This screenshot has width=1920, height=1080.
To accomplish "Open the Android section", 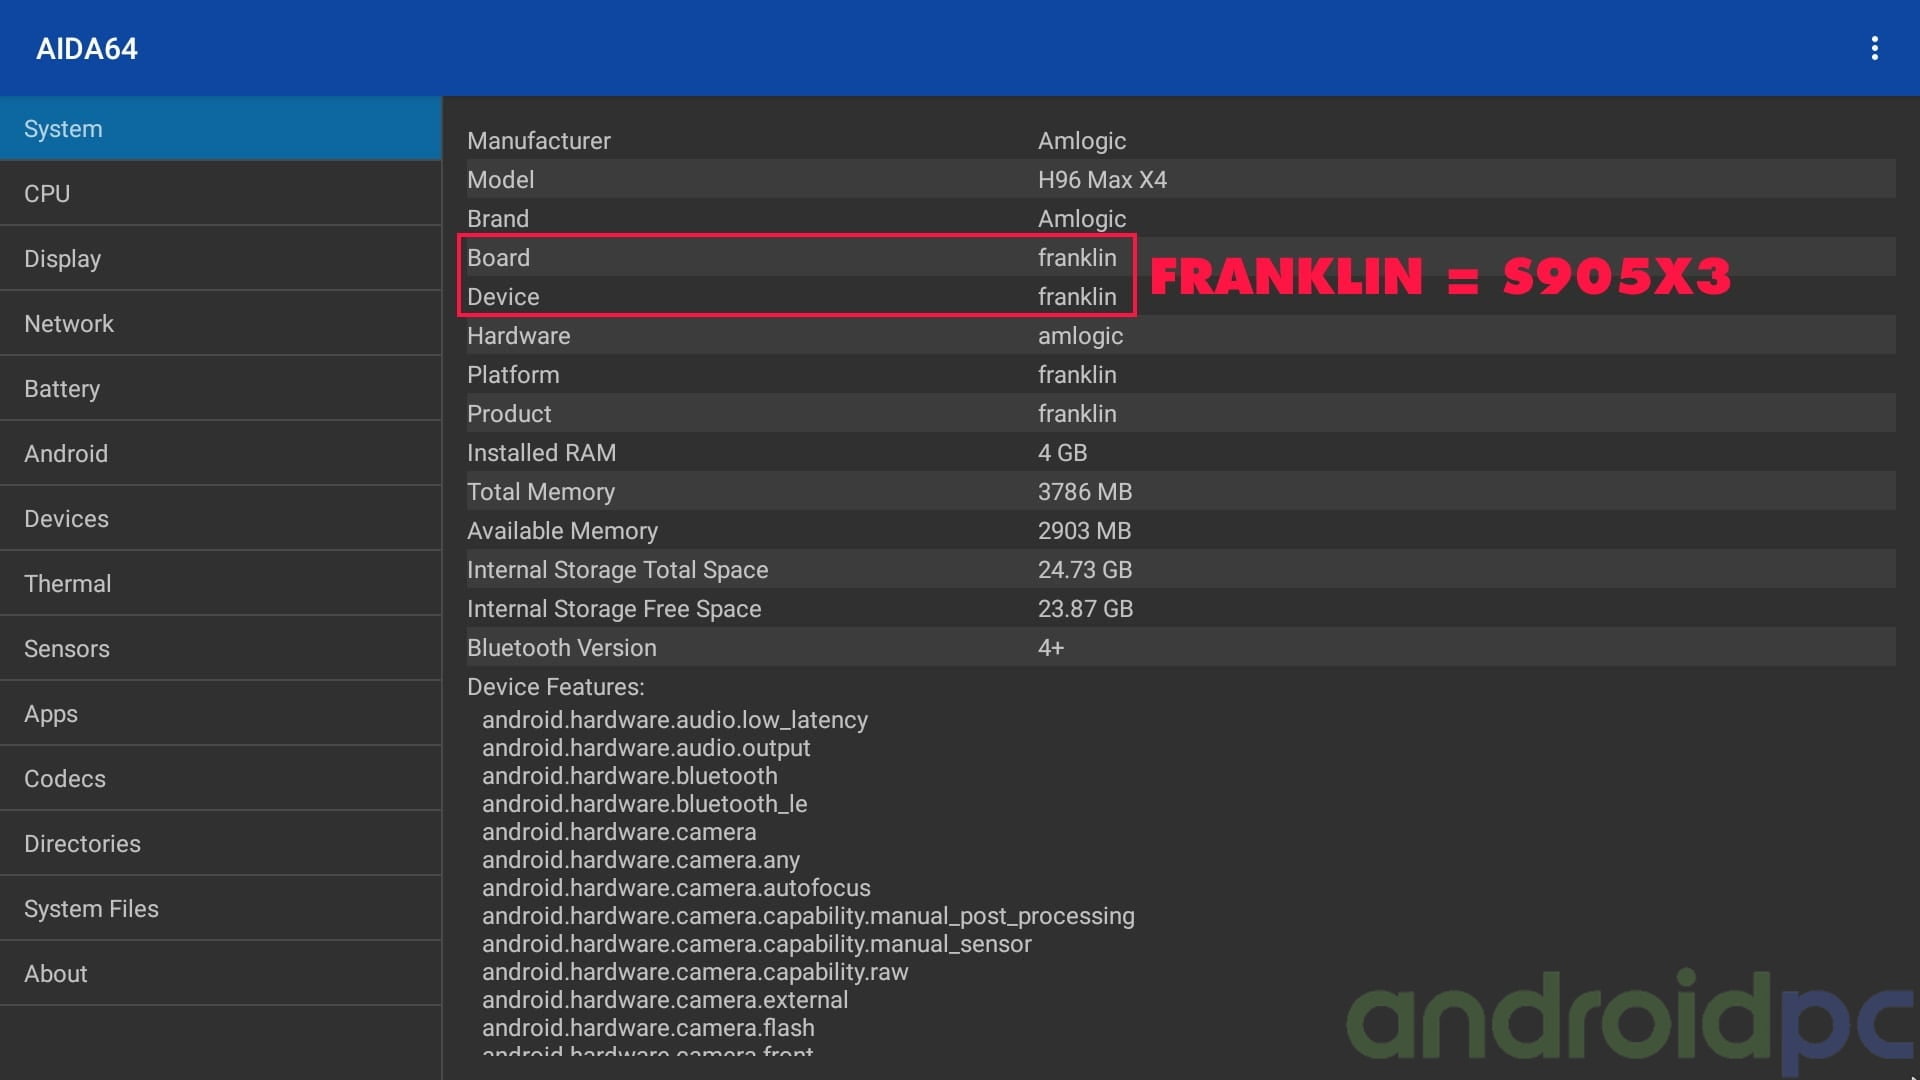I will (x=220, y=454).
